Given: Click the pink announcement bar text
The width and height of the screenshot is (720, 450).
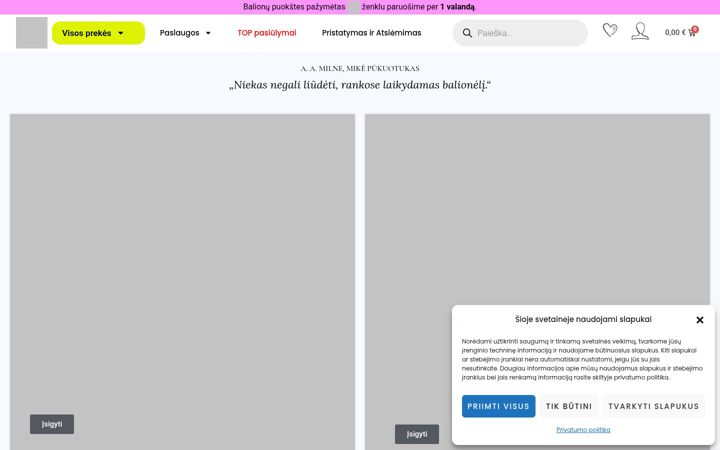Looking at the screenshot, I should point(360,7).
